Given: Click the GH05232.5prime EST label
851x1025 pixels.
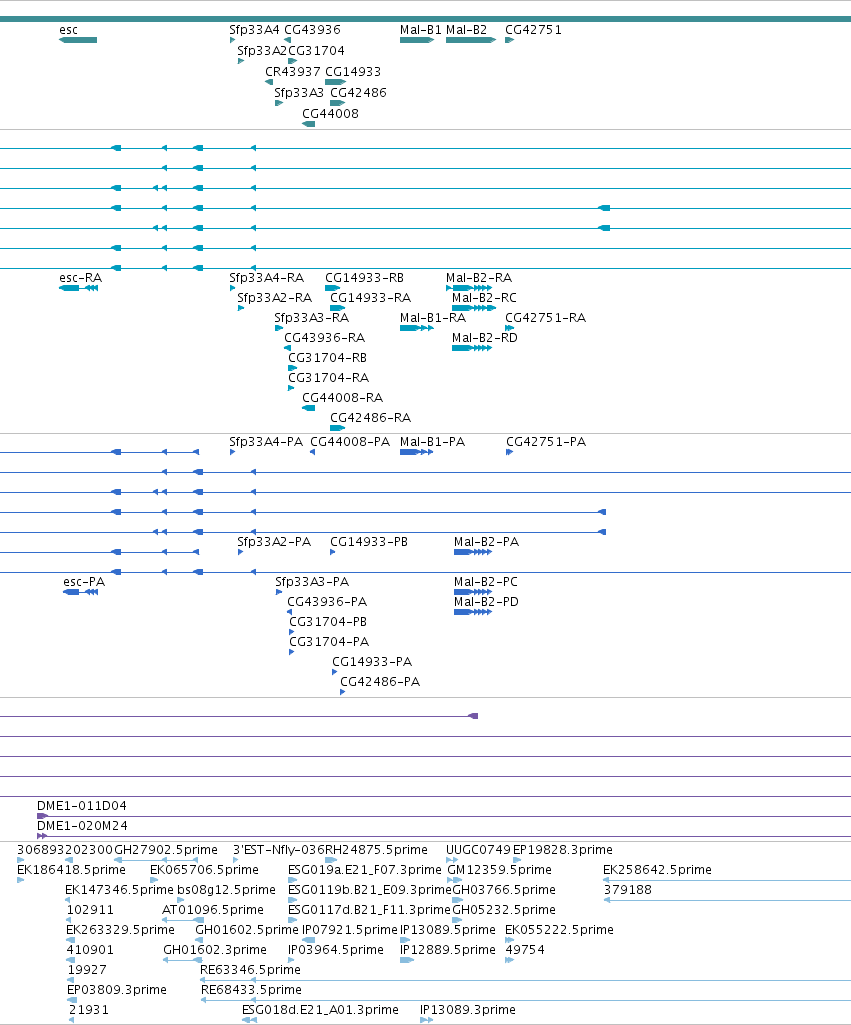Looking at the screenshot, I should pyautogui.click(x=504, y=910).
